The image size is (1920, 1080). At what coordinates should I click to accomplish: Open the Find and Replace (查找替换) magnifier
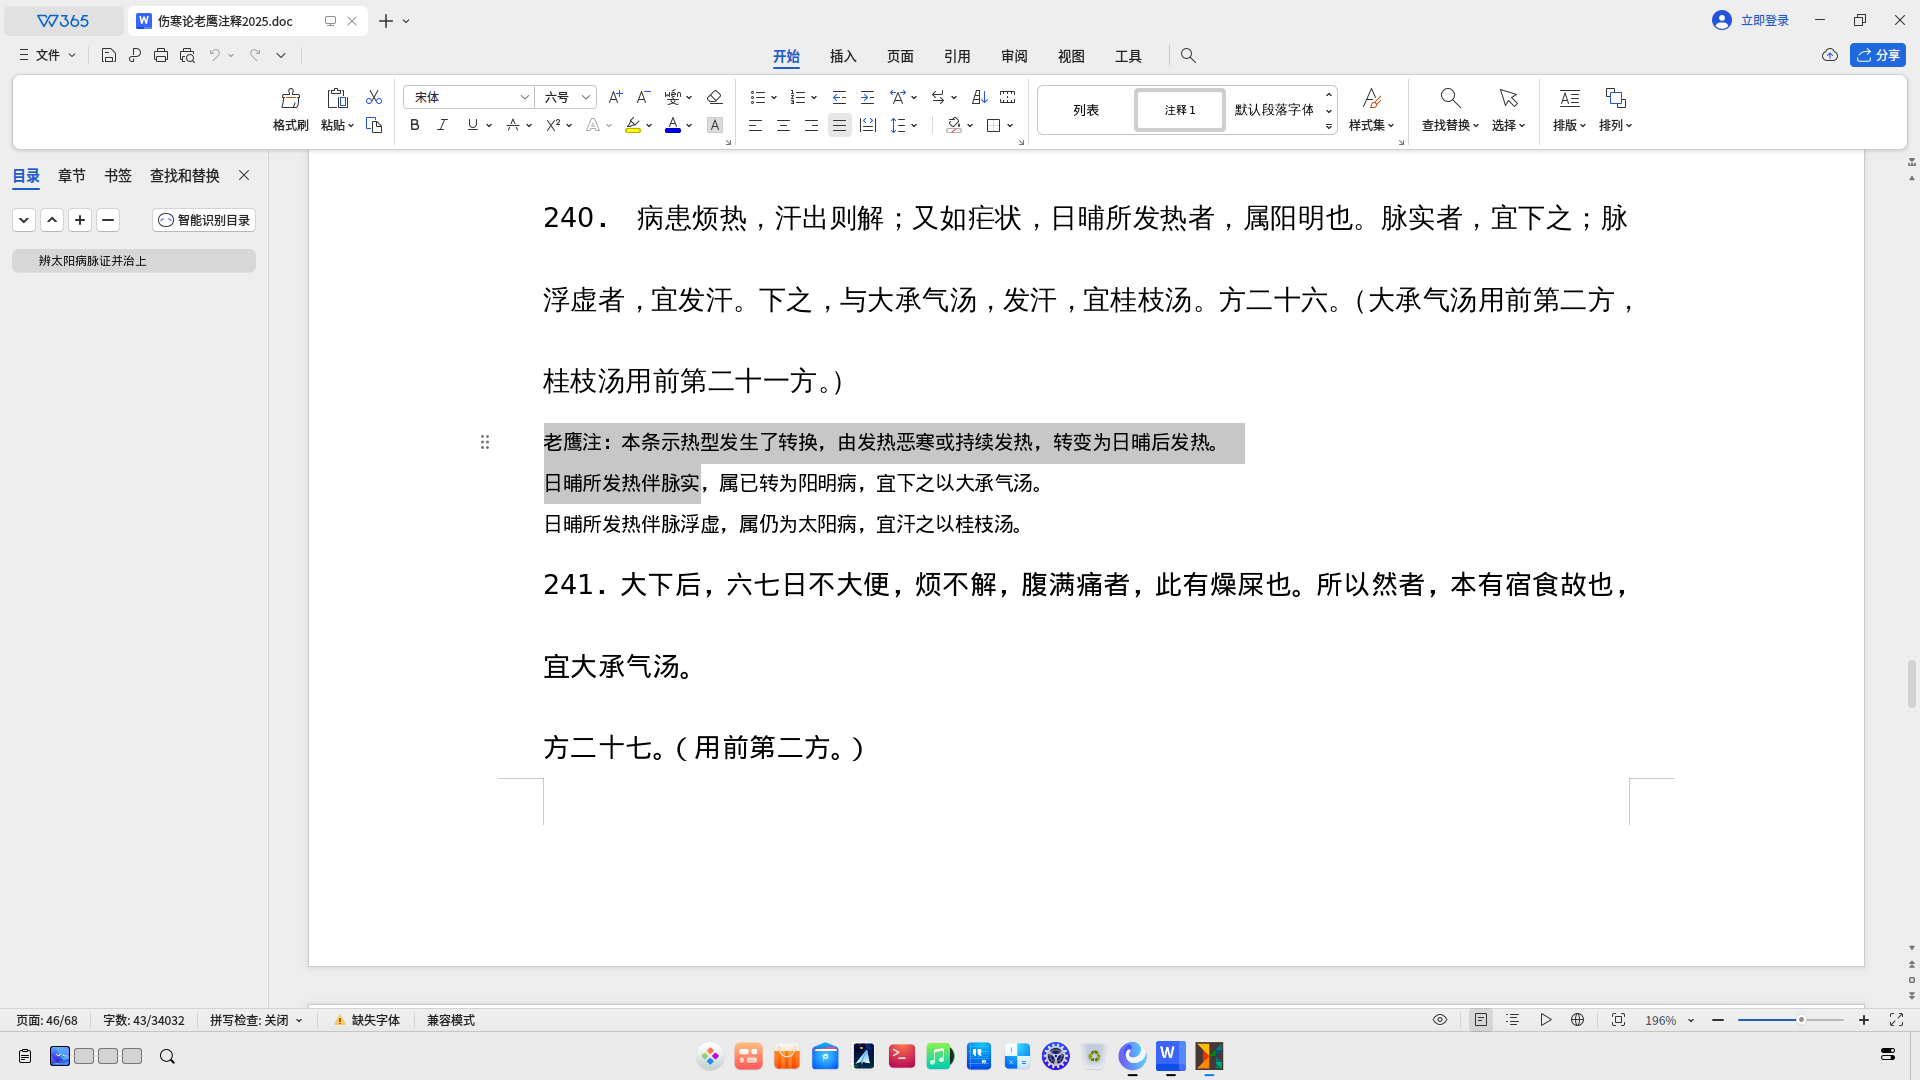(x=1450, y=98)
